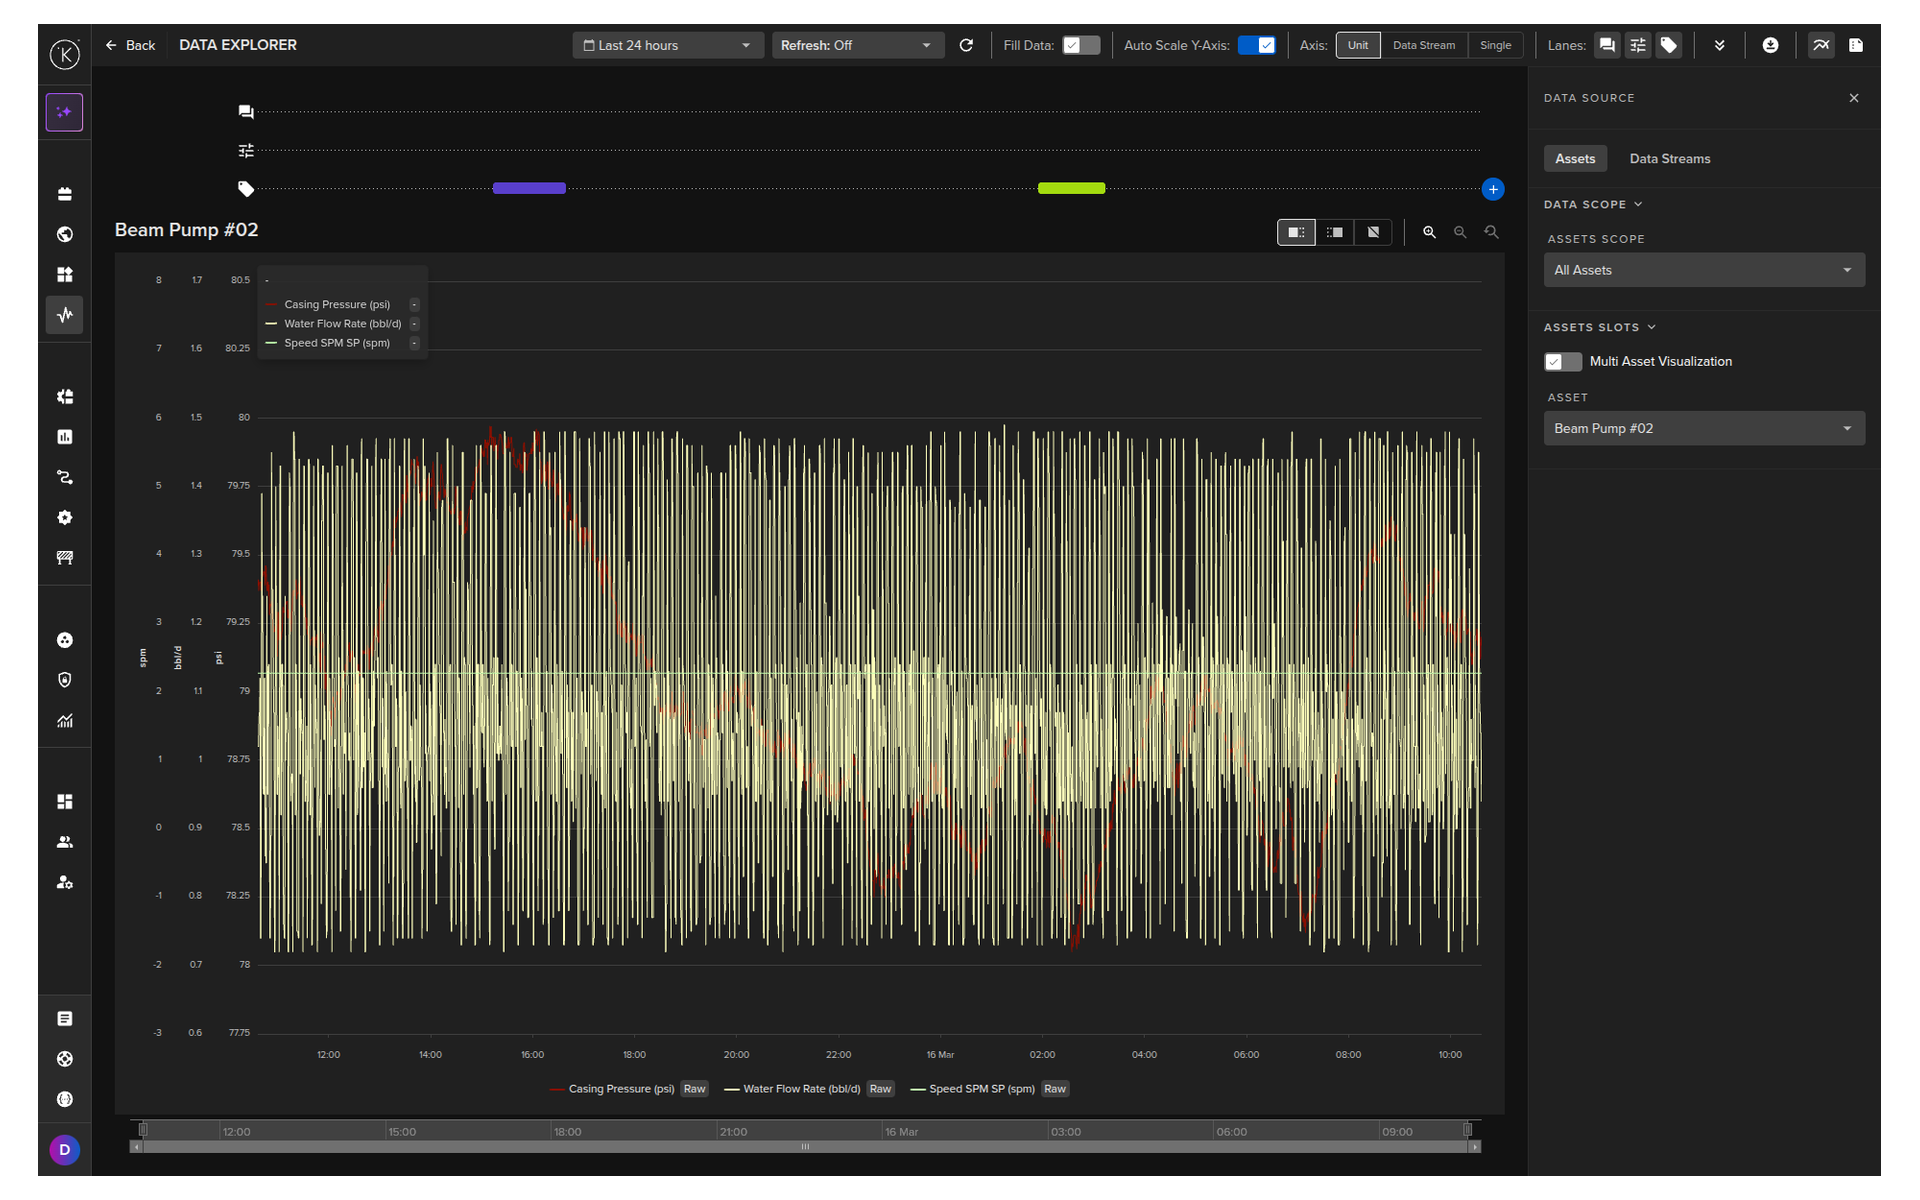The height and width of the screenshot is (1200, 1920).
Task: Open the shield icon in the sidebar
Action: [x=65, y=680]
